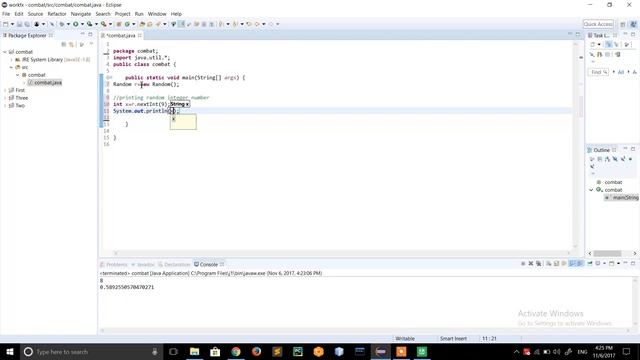This screenshot has width=640, height=360.
Task: Open the Source menu
Action: [x=35, y=14]
